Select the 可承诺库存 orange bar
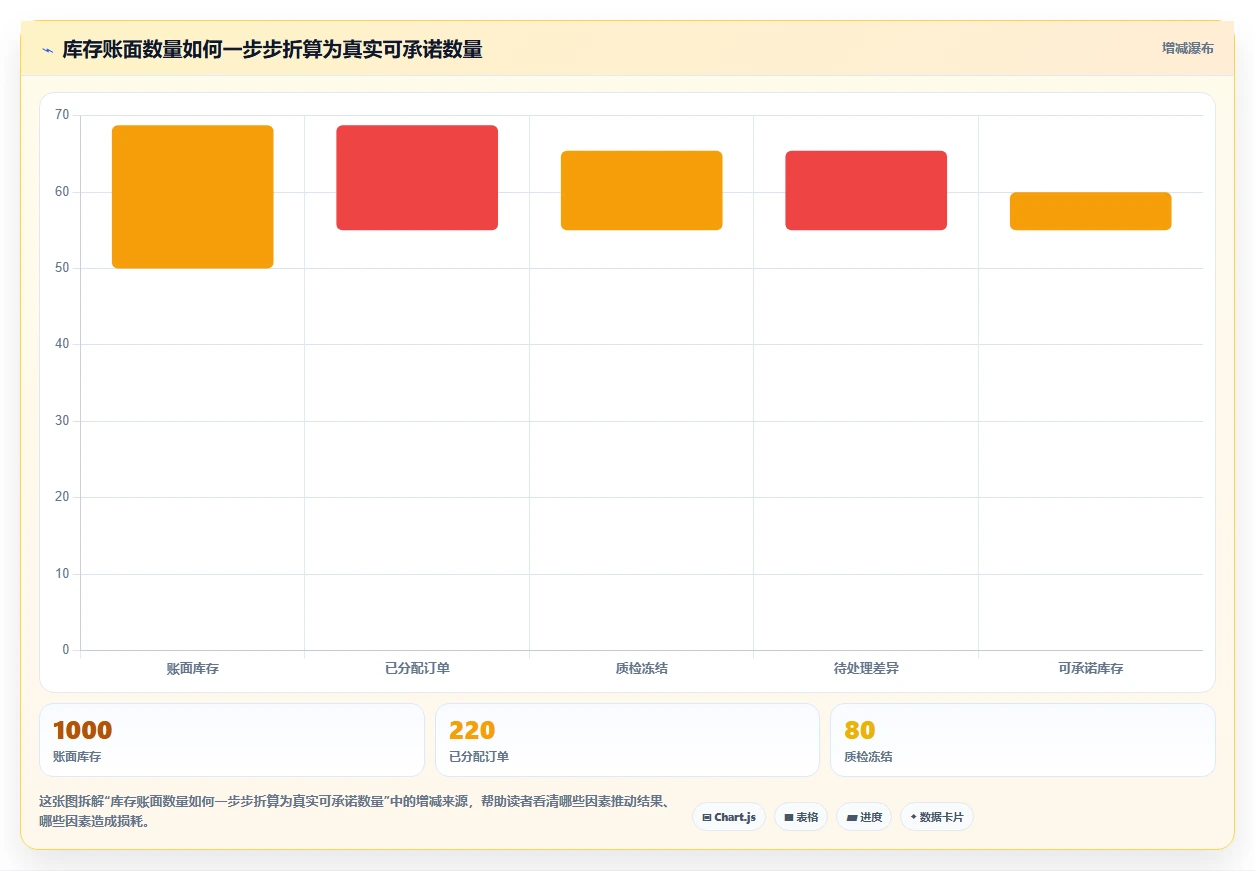The width and height of the screenshot is (1255, 871). pos(1091,211)
